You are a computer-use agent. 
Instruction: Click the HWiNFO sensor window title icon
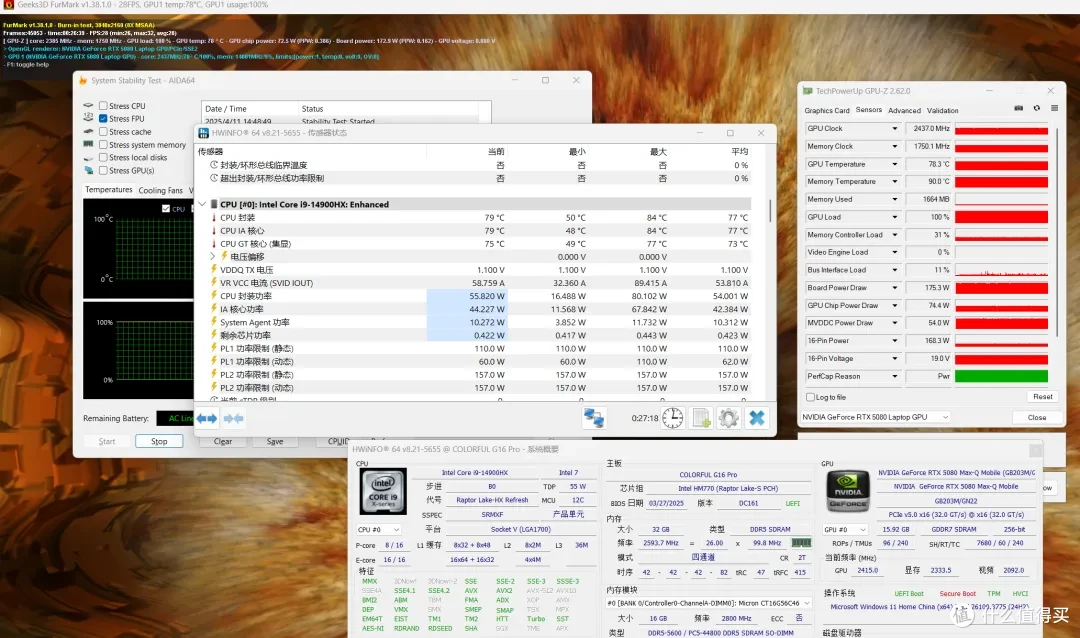pyautogui.click(x=203, y=133)
